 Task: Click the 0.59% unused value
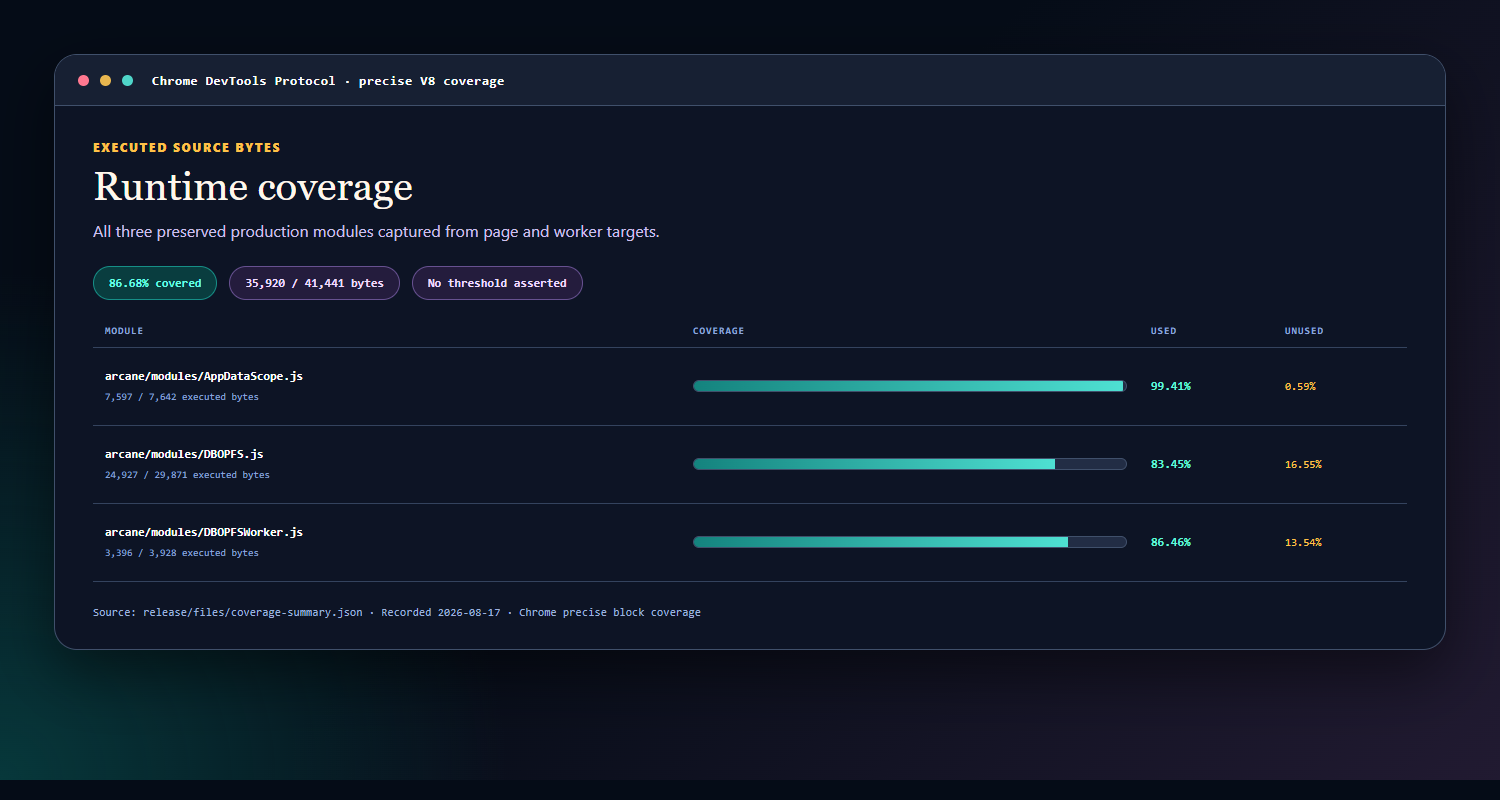pos(1300,386)
